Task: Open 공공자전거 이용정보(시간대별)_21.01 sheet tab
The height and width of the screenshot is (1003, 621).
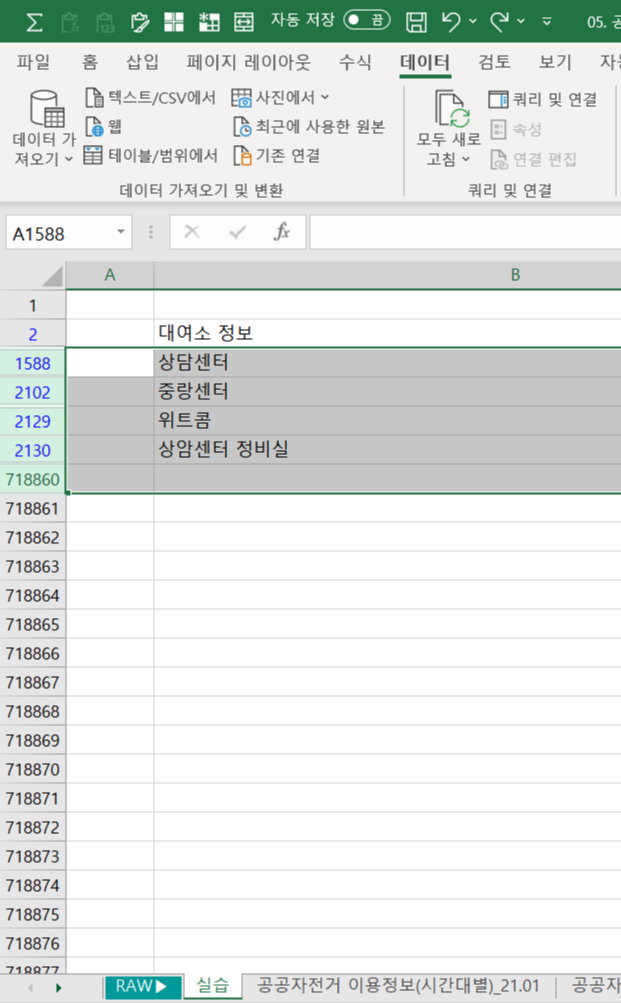Action: point(398,986)
